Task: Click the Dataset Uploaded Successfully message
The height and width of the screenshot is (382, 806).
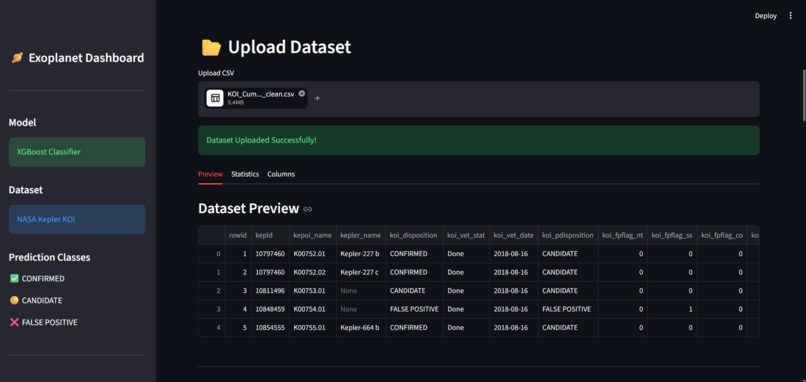Action: (x=479, y=140)
